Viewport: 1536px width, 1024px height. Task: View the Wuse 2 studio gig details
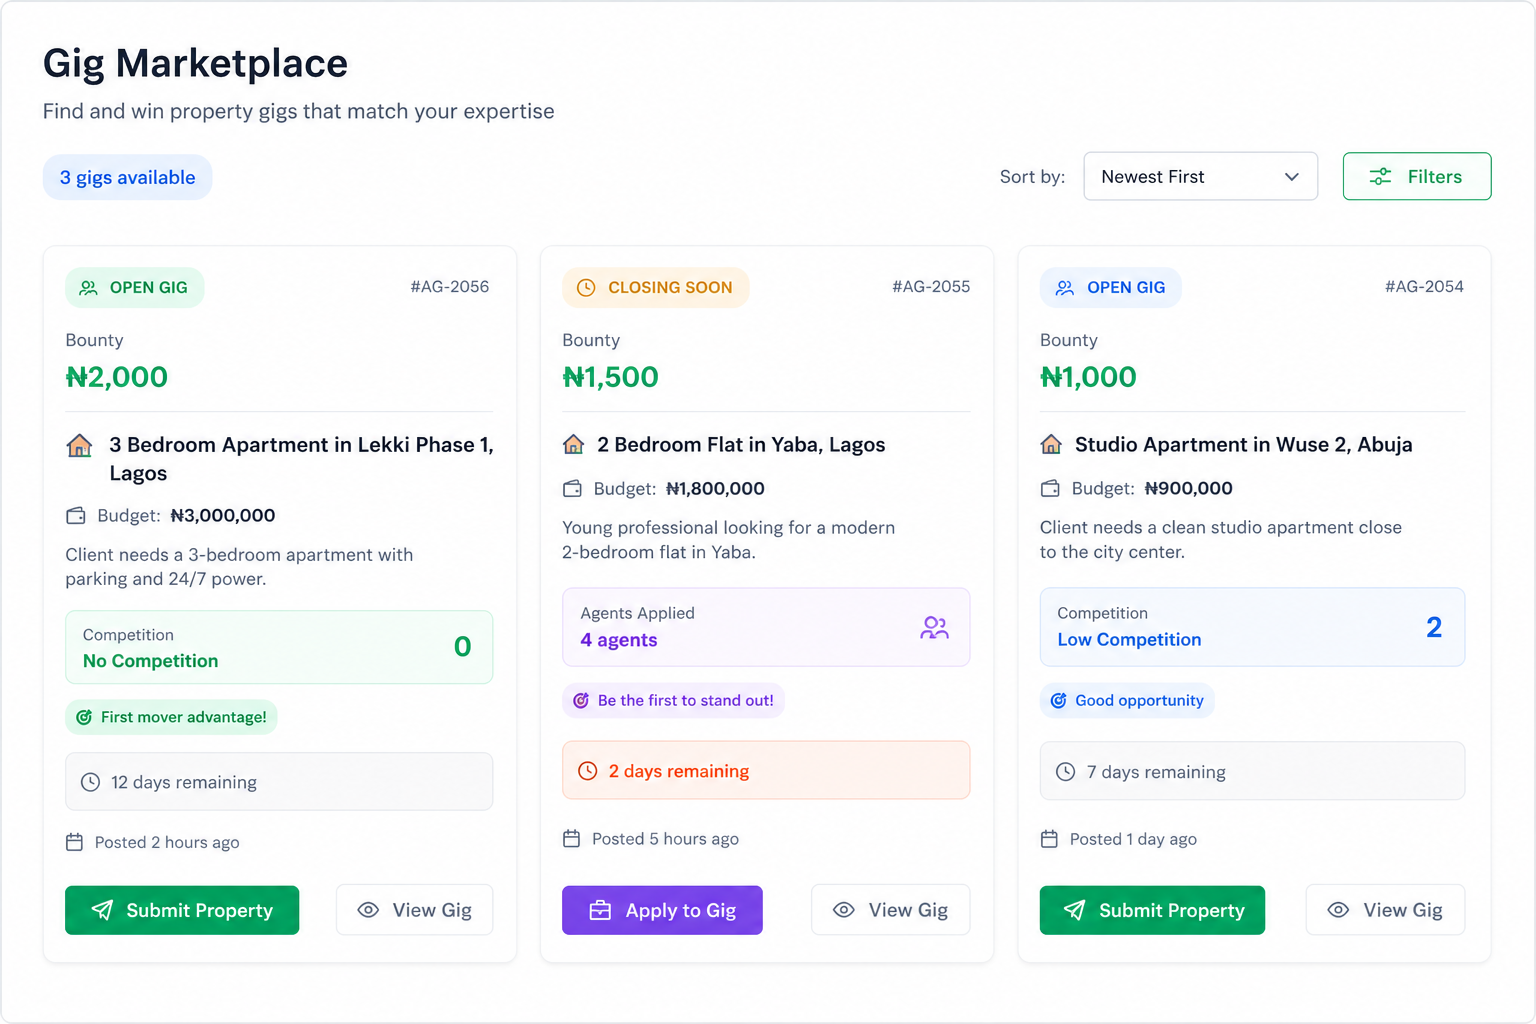(1385, 910)
